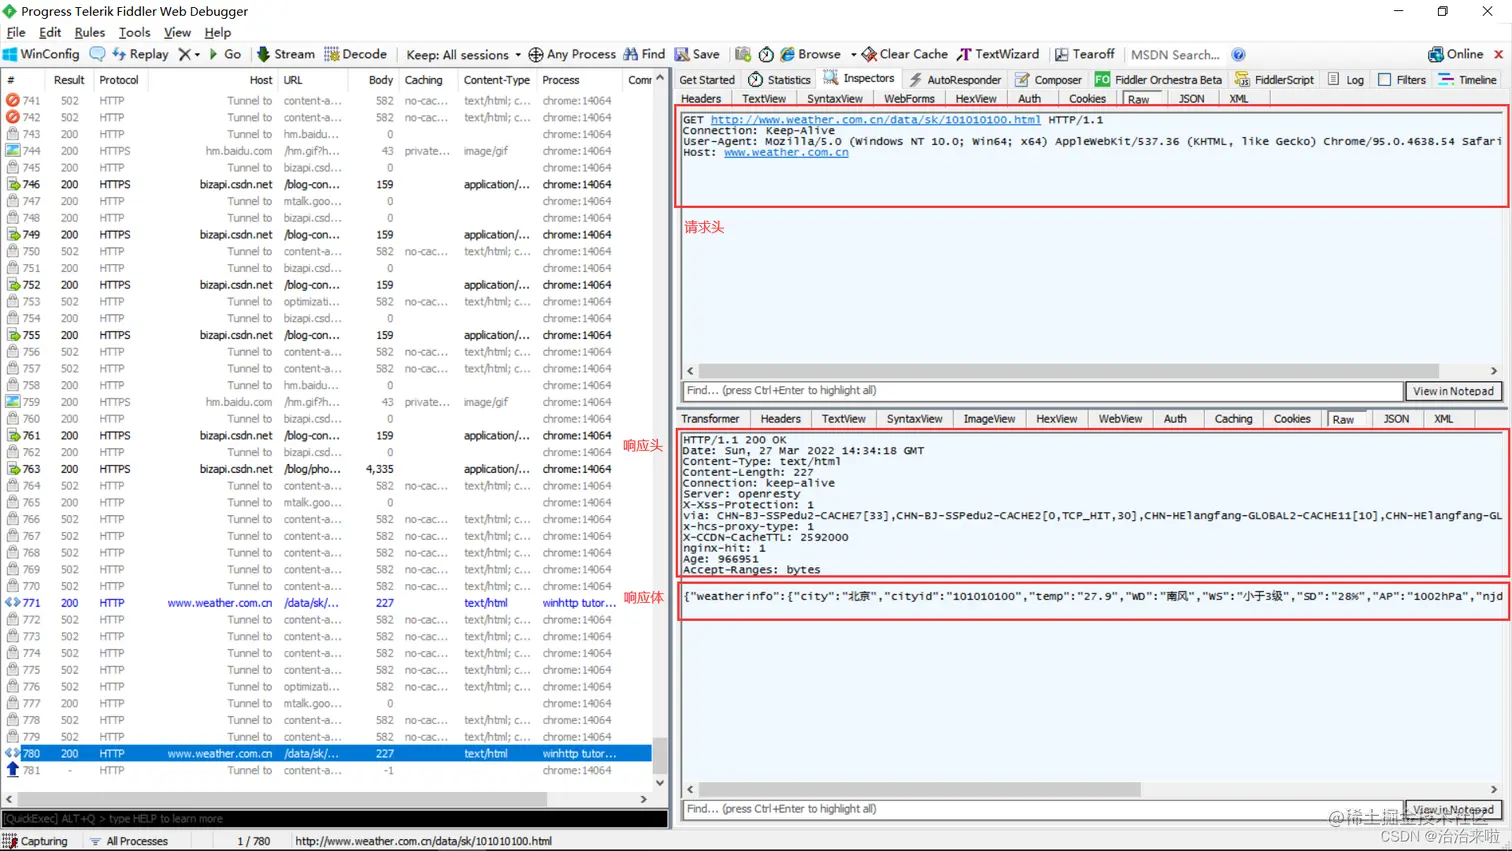Open the Keep: All sessions dropdown
The height and width of the screenshot is (851, 1512).
coord(463,54)
